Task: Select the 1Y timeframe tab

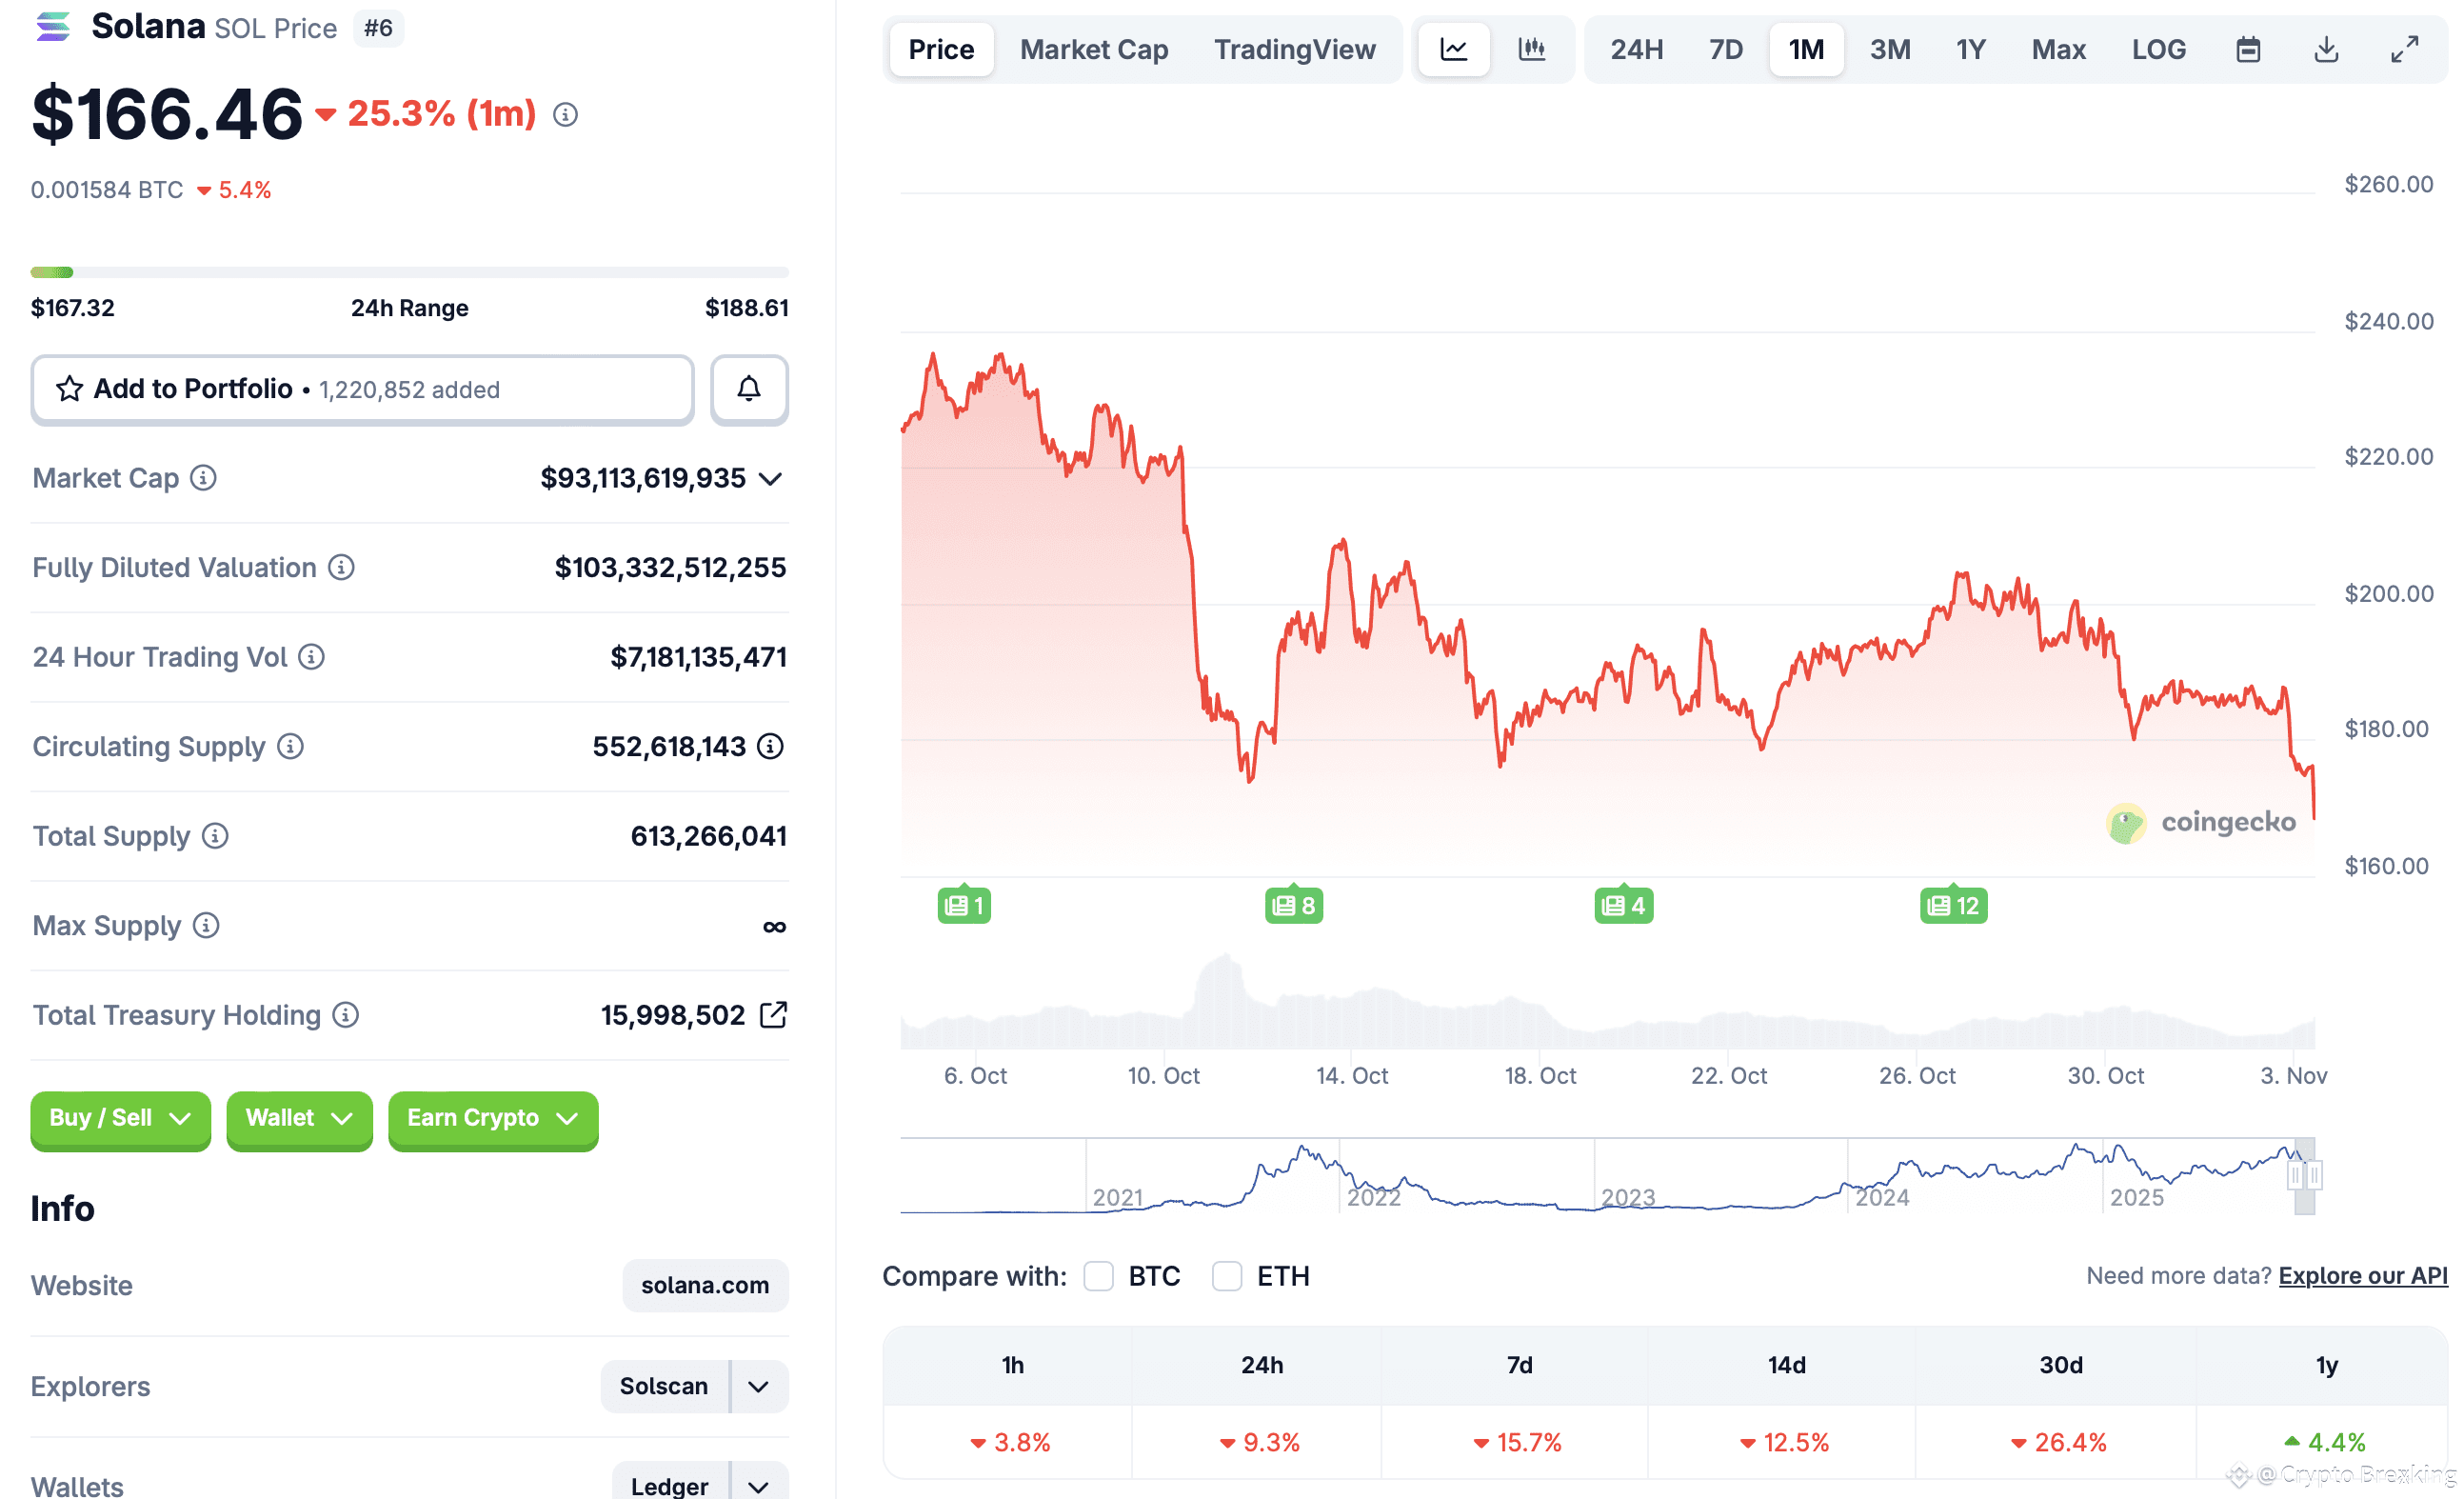Action: click(1970, 49)
